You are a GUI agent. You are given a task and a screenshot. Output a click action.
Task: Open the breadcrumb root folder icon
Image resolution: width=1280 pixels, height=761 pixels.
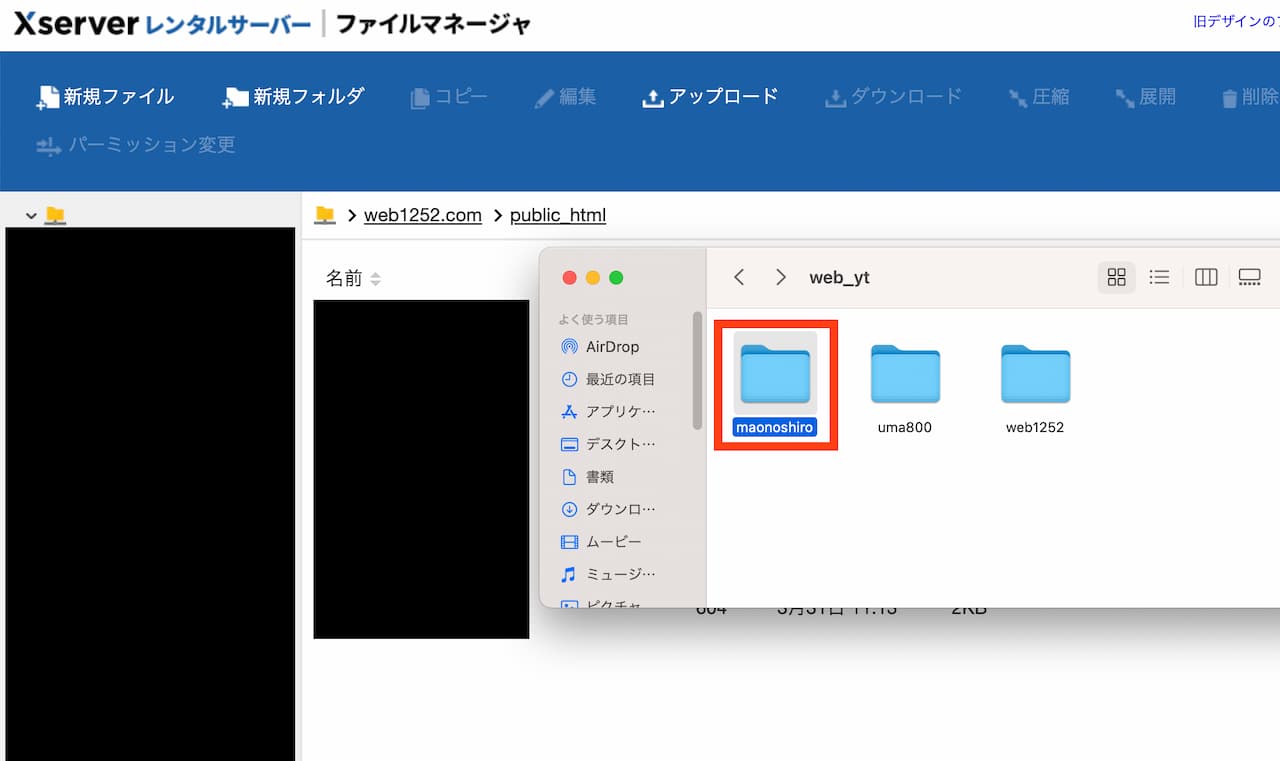tap(324, 215)
